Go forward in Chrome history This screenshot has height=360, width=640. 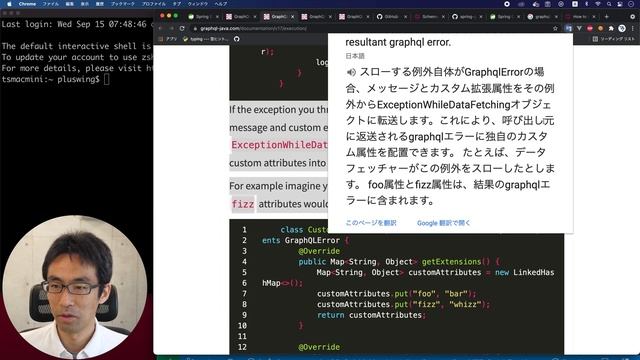tap(171, 28)
